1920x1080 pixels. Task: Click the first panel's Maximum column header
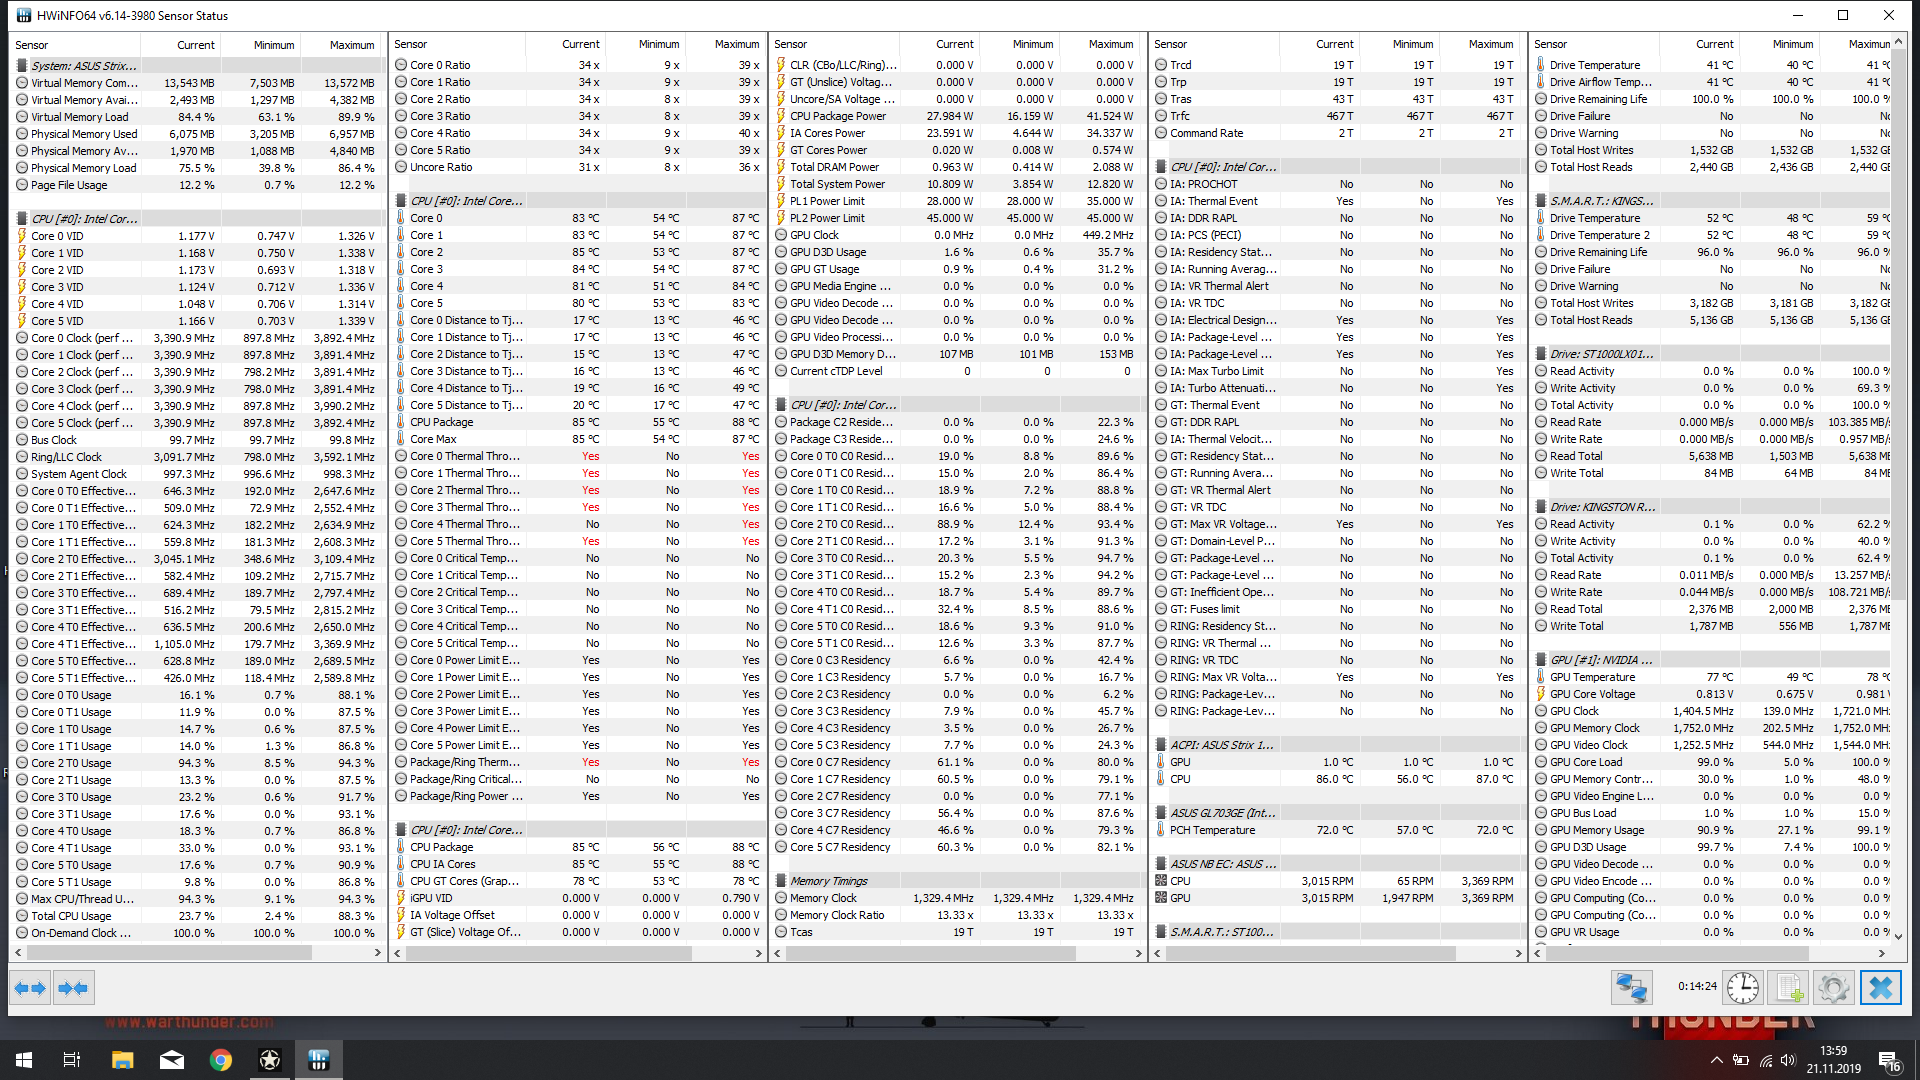pyautogui.click(x=340, y=45)
